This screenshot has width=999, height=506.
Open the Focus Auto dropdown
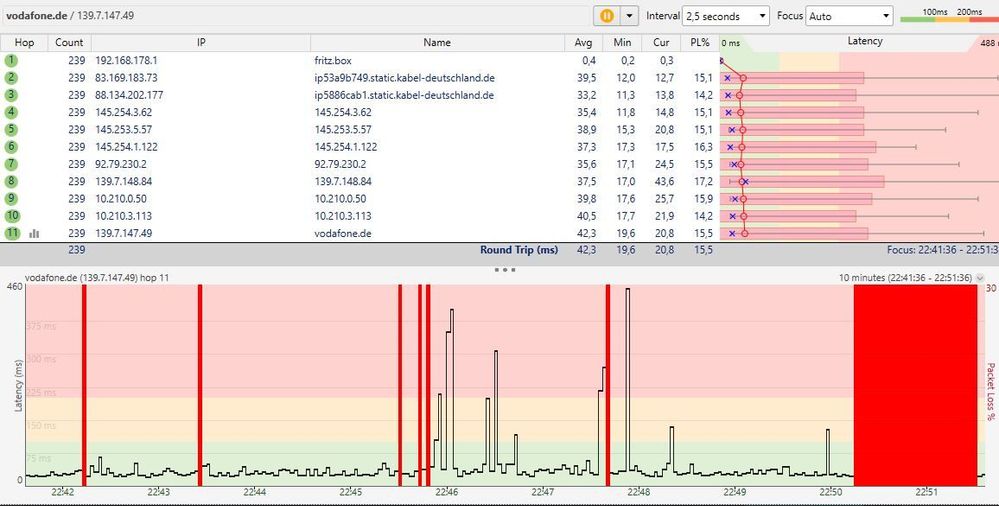pyautogui.click(x=849, y=16)
